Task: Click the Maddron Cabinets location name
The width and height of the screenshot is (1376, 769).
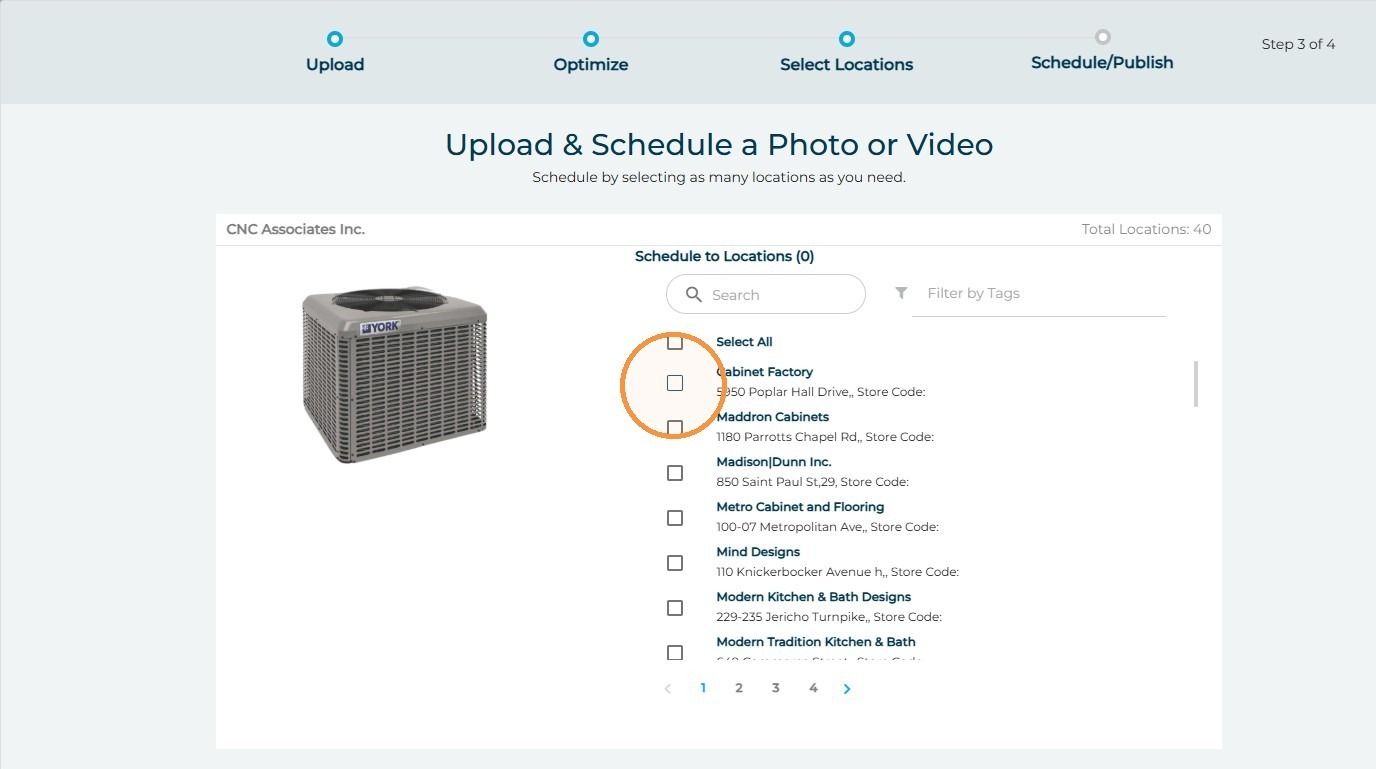Action: point(773,417)
